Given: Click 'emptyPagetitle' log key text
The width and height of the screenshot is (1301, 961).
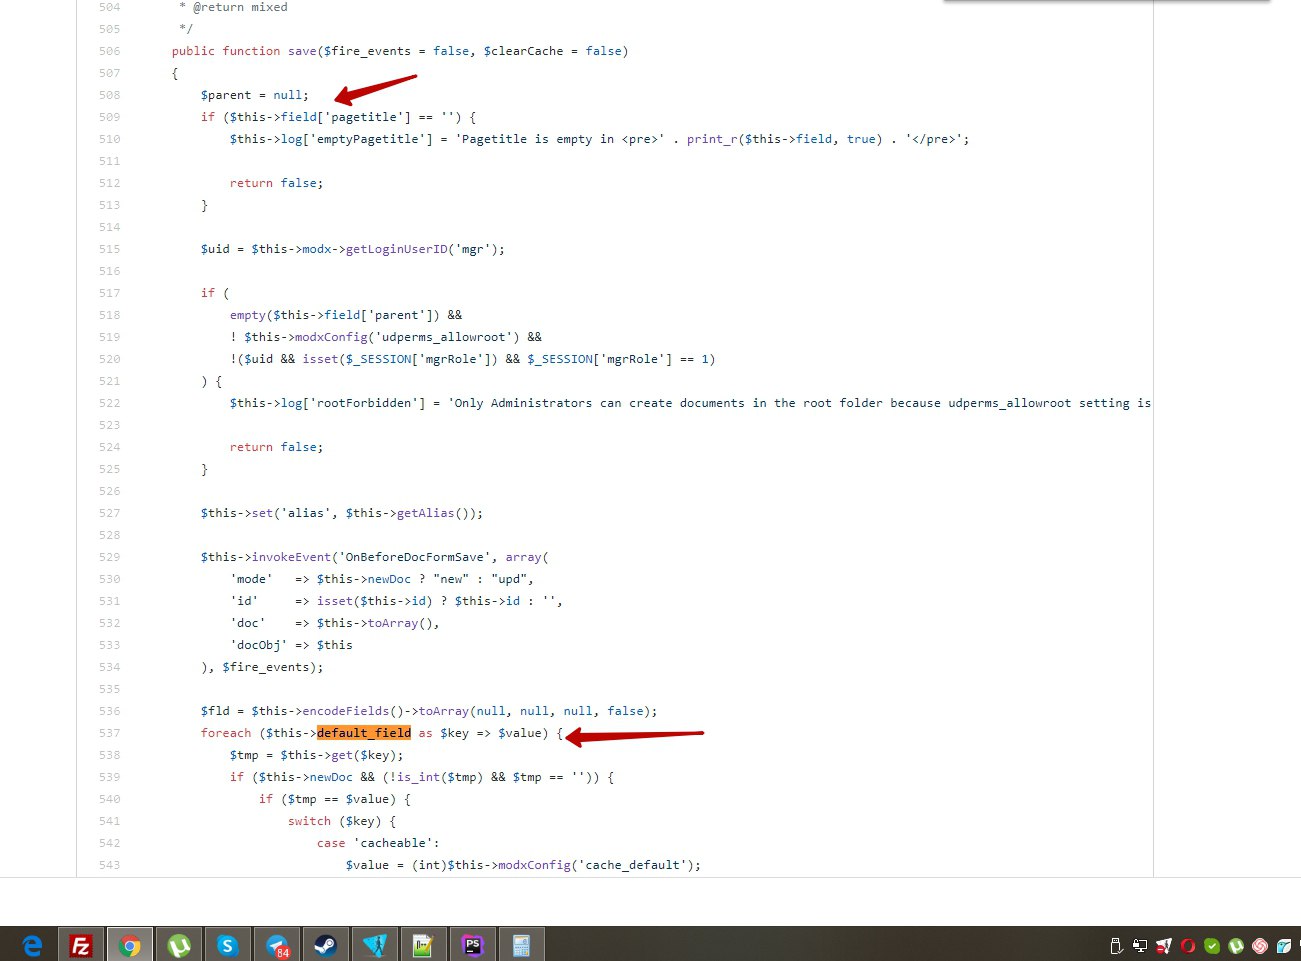Looking at the screenshot, I should click(x=368, y=139).
